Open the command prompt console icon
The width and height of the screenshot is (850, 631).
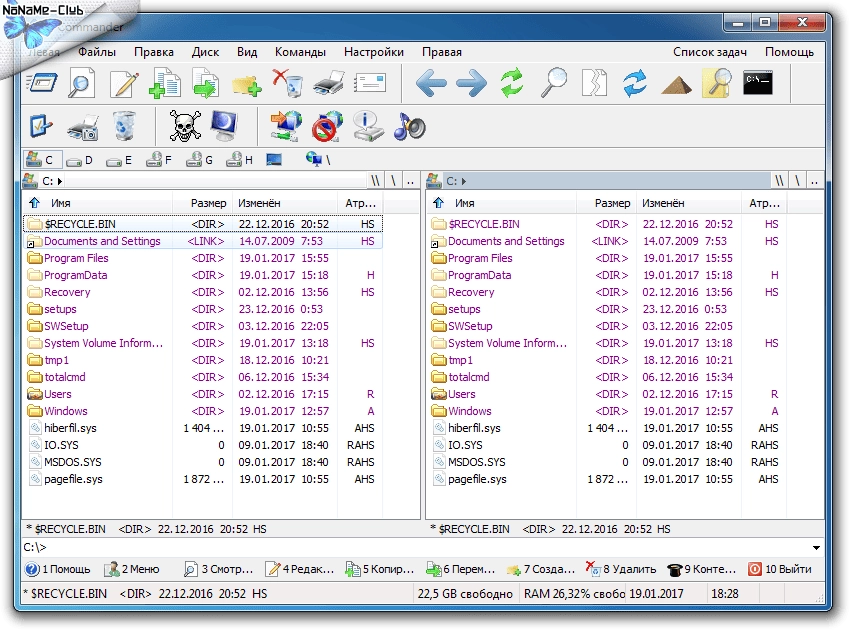(x=757, y=82)
